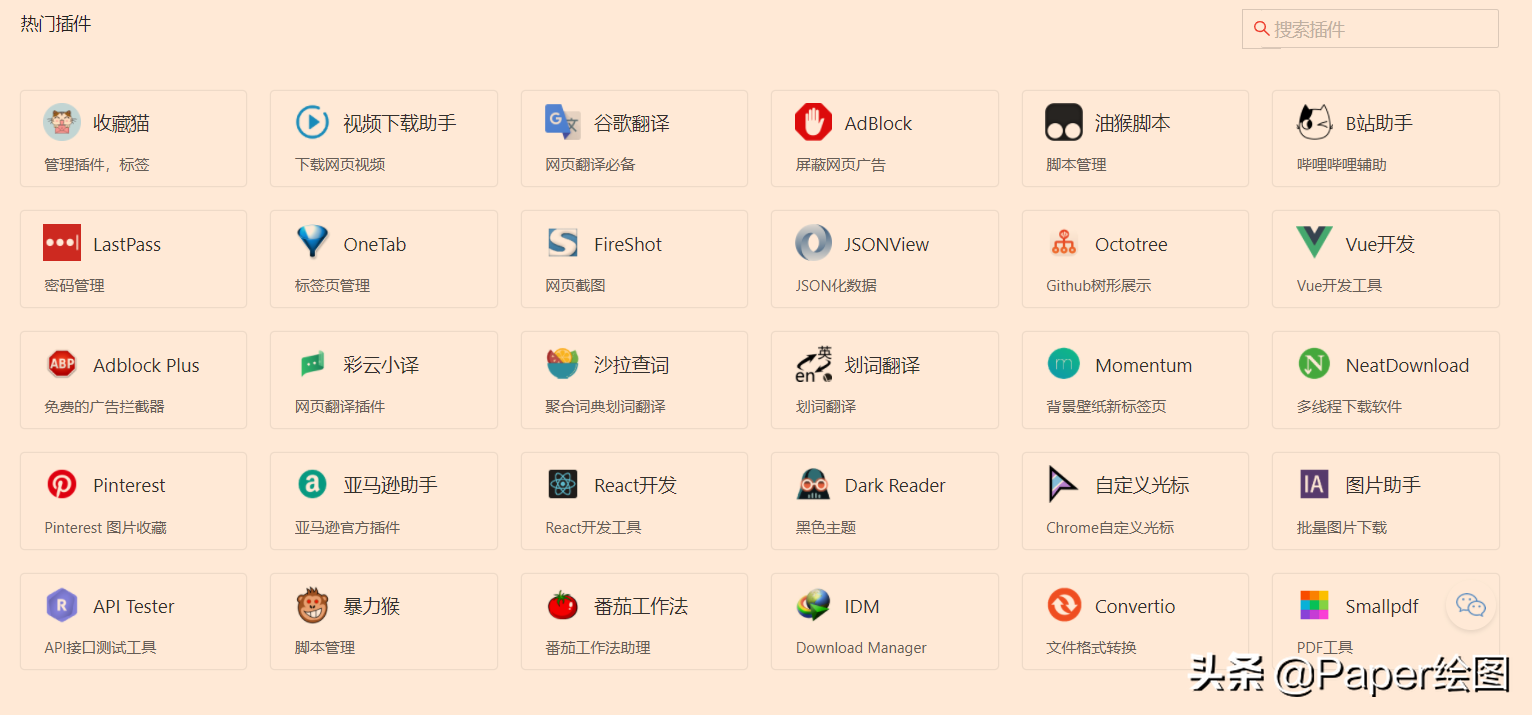Click the 聚合词典划词翻译 description text
Image resolution: width=1532 pixels, height=715 pixels.
606,407
